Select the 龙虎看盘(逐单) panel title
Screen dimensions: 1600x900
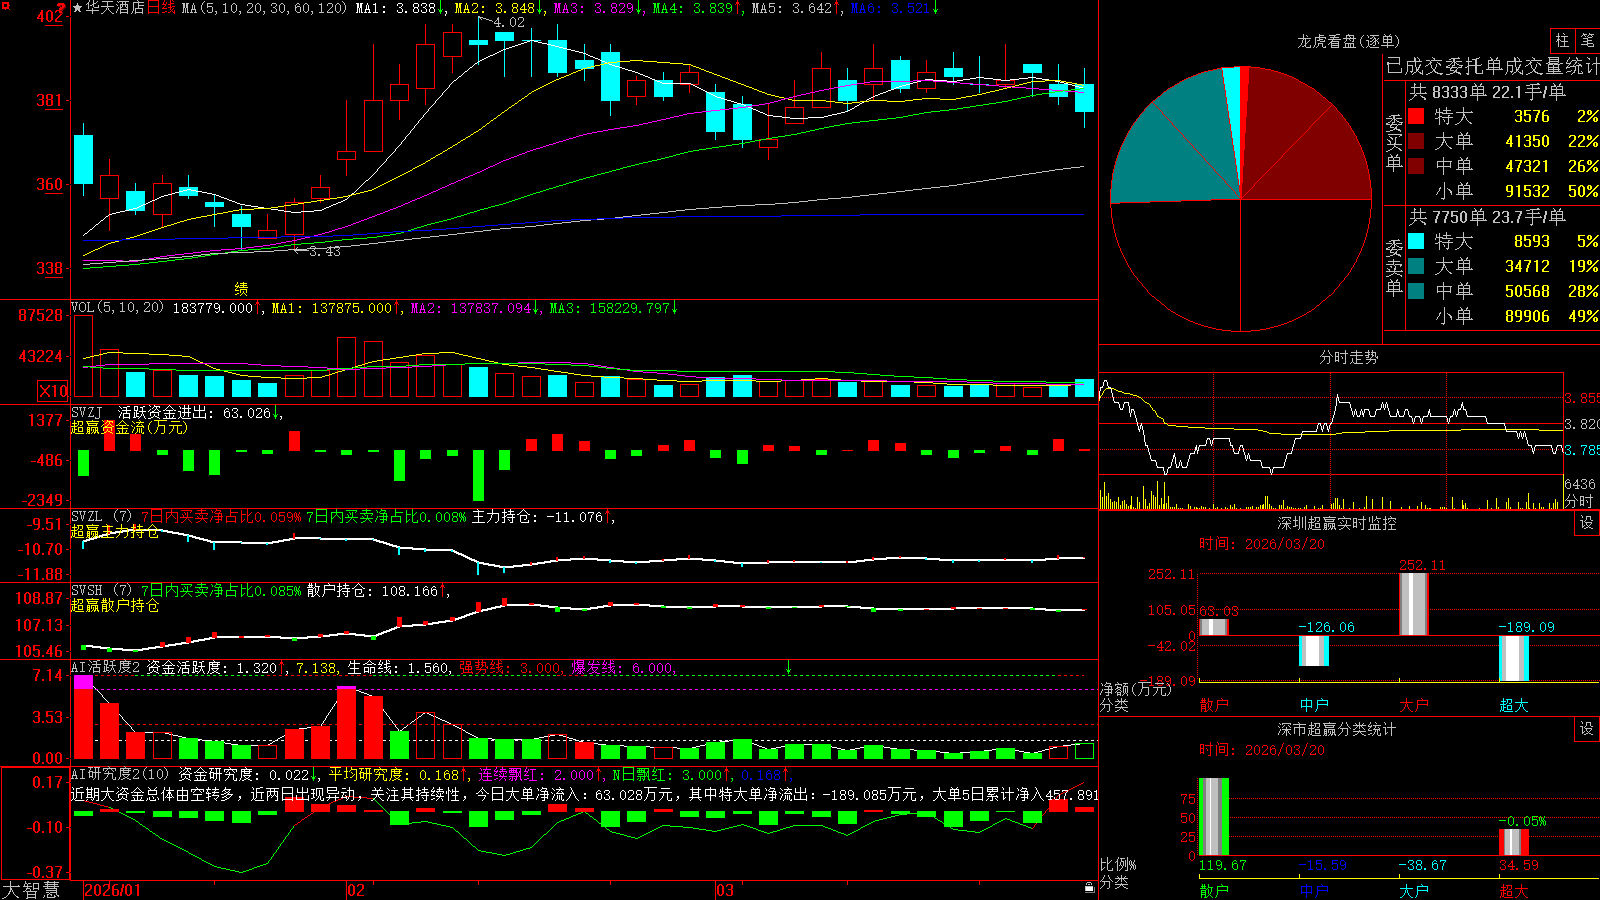[1348, 41]
